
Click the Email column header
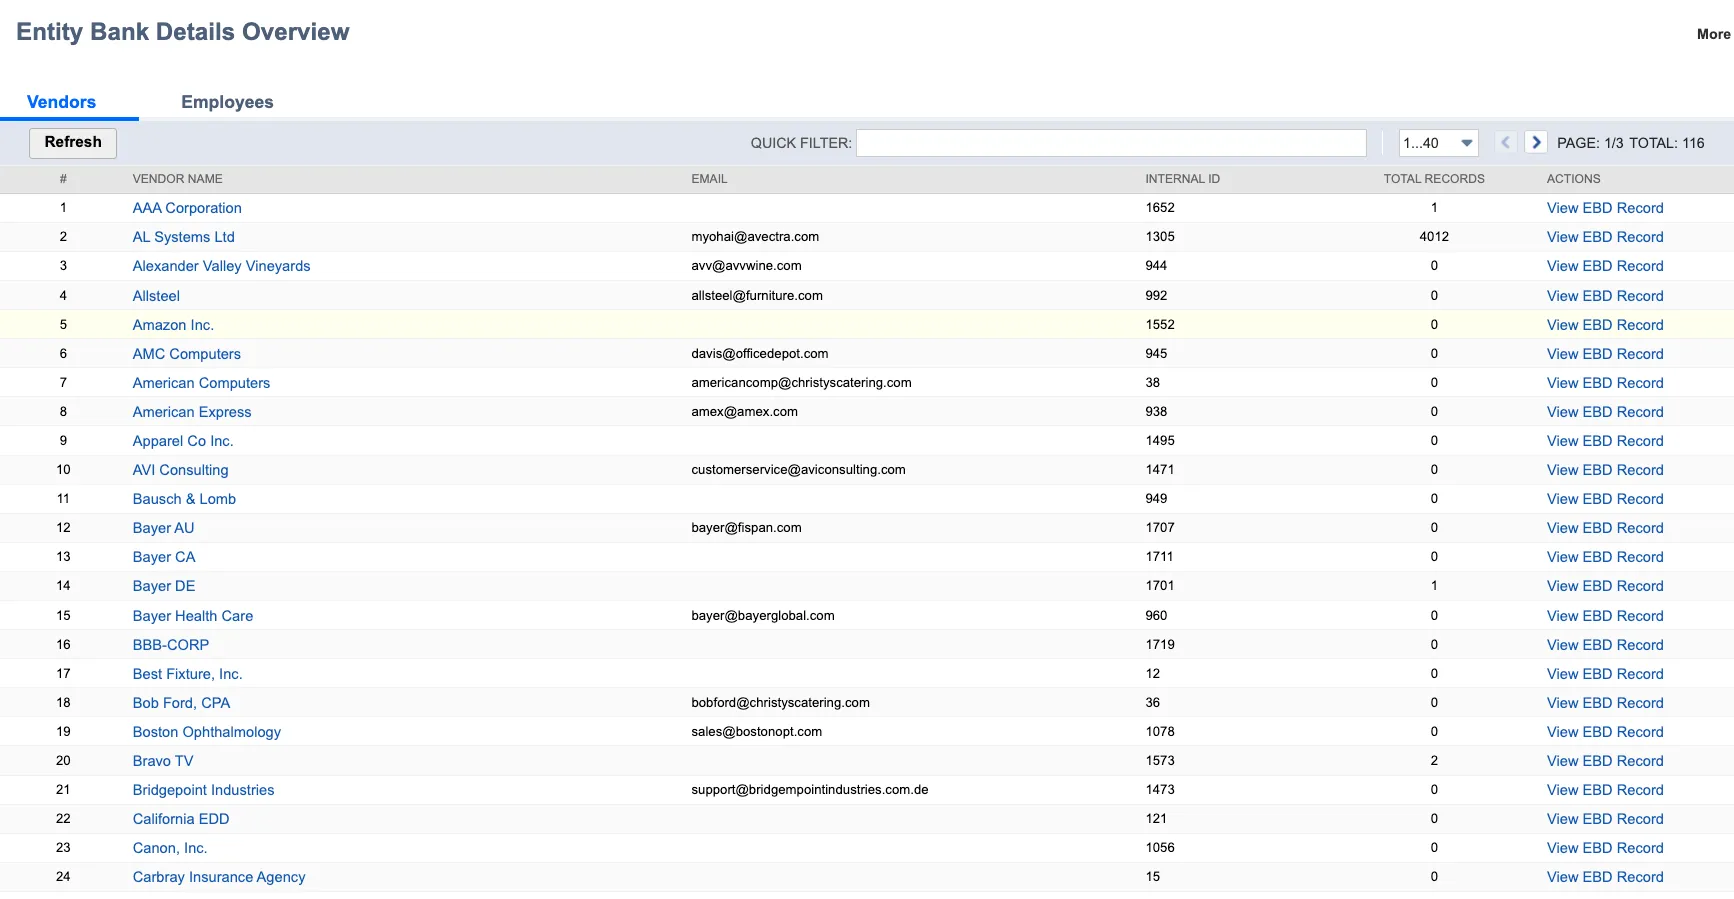pyautogui.click(x=709, y=179)
